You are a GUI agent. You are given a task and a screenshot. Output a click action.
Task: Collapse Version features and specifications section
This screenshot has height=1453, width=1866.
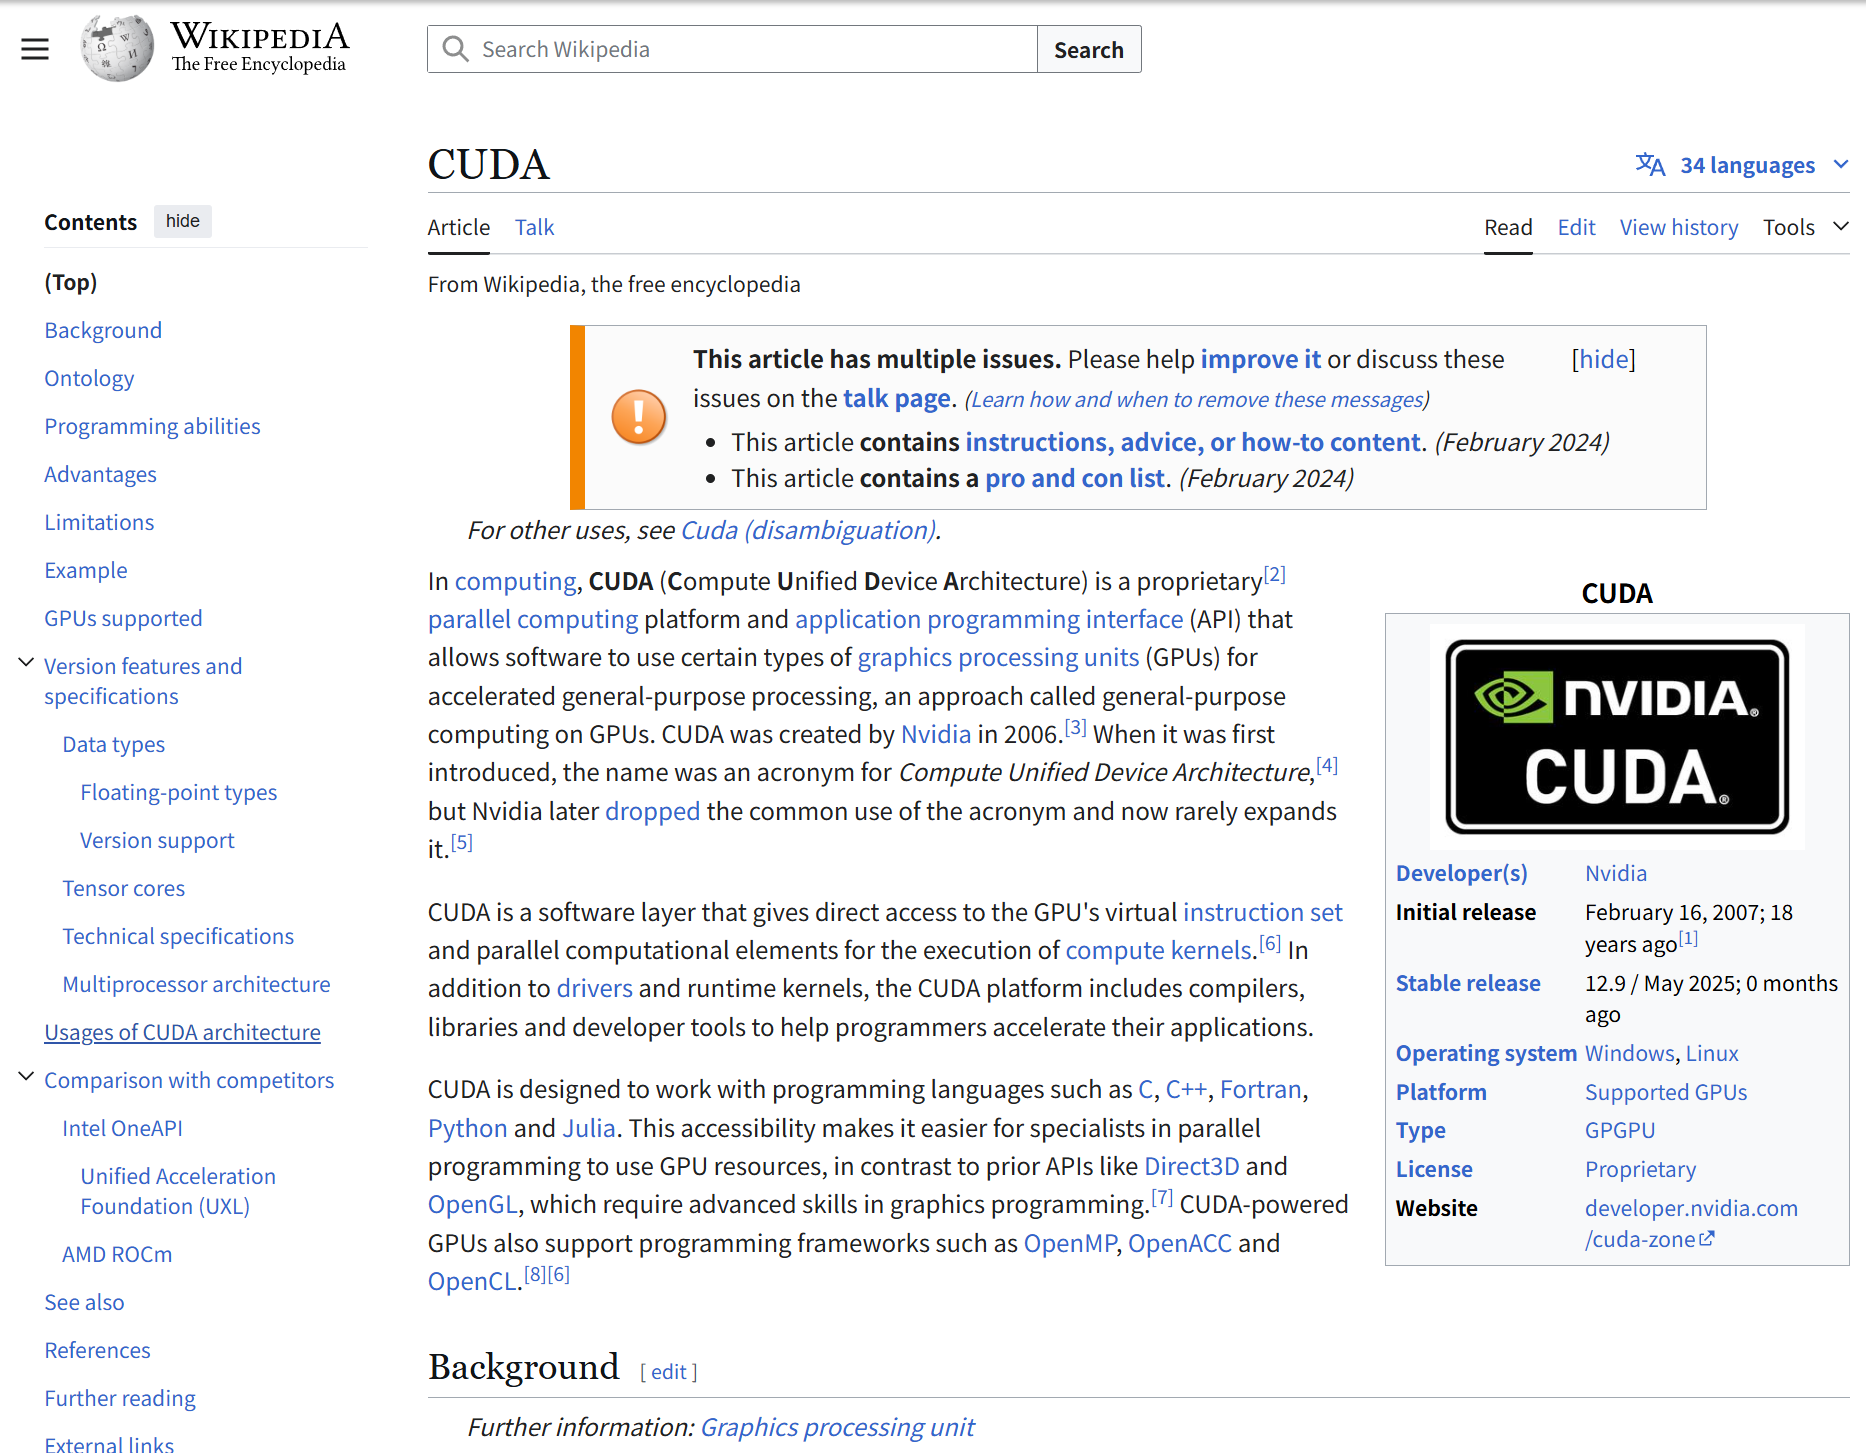pos(26,662)
